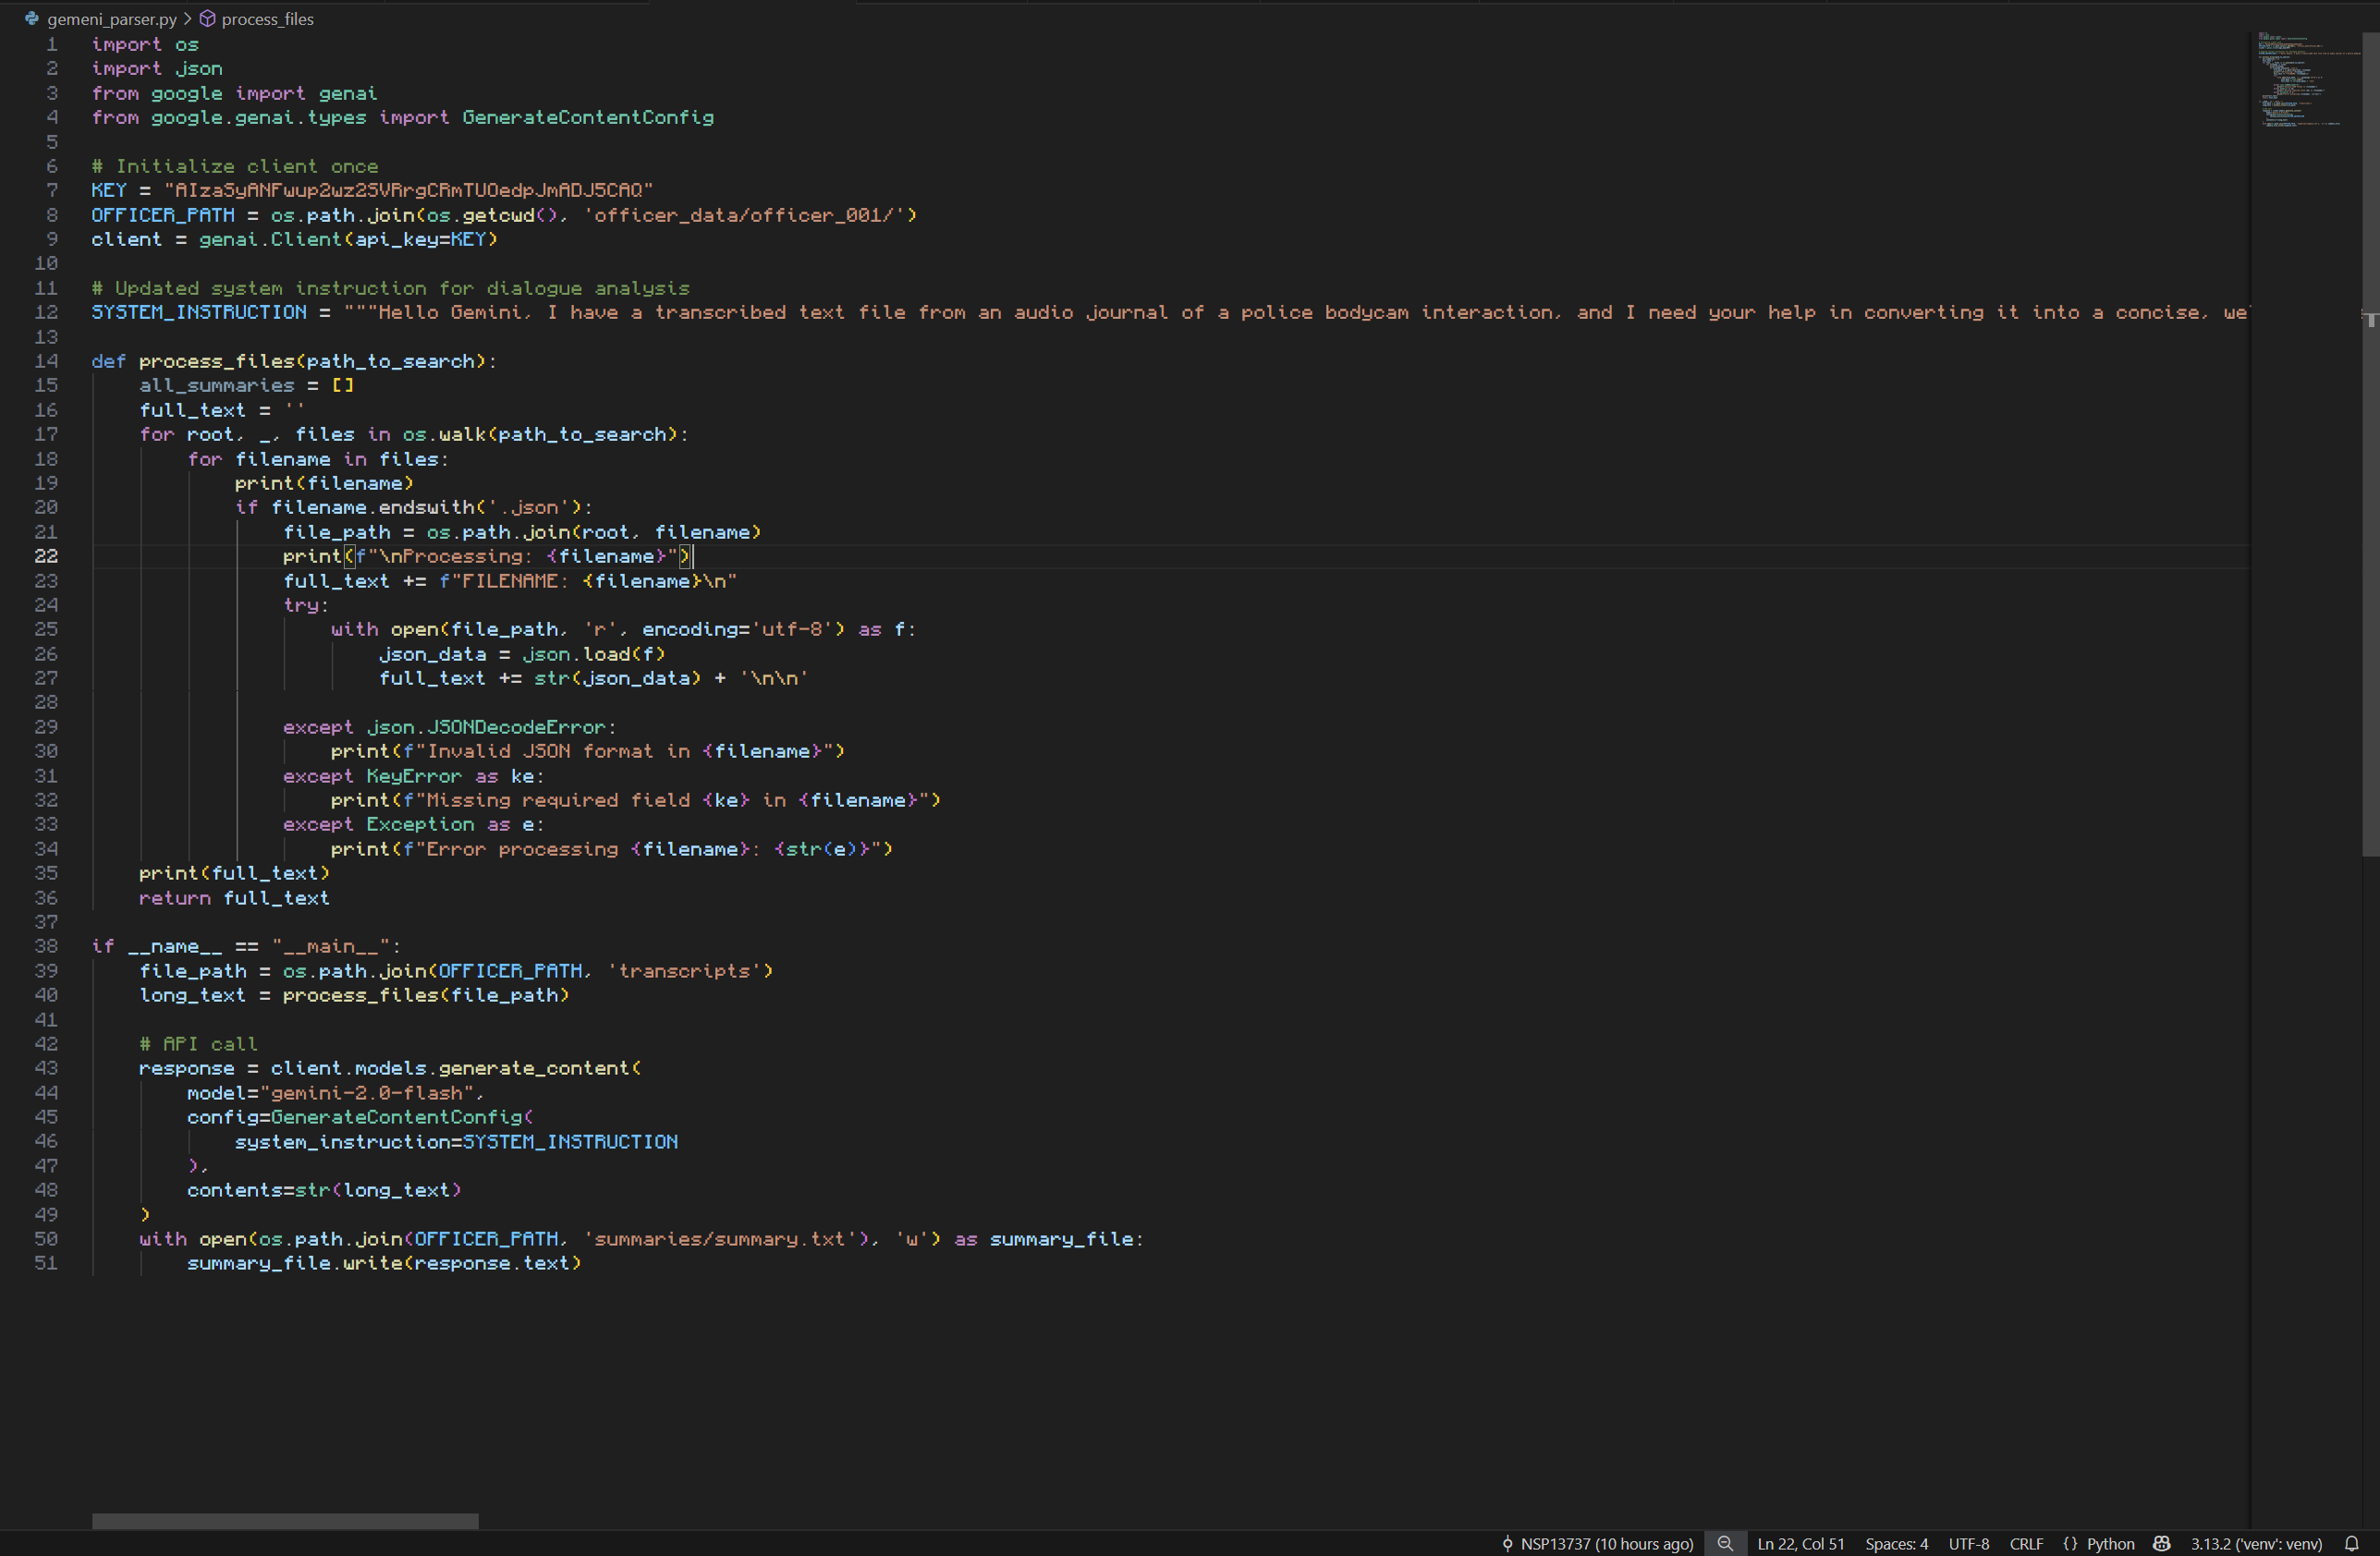This screenshot has width=2380, height=1556.
Task: Click the Python file icon in the breadcrumb
Action: (x=32, y=19)
